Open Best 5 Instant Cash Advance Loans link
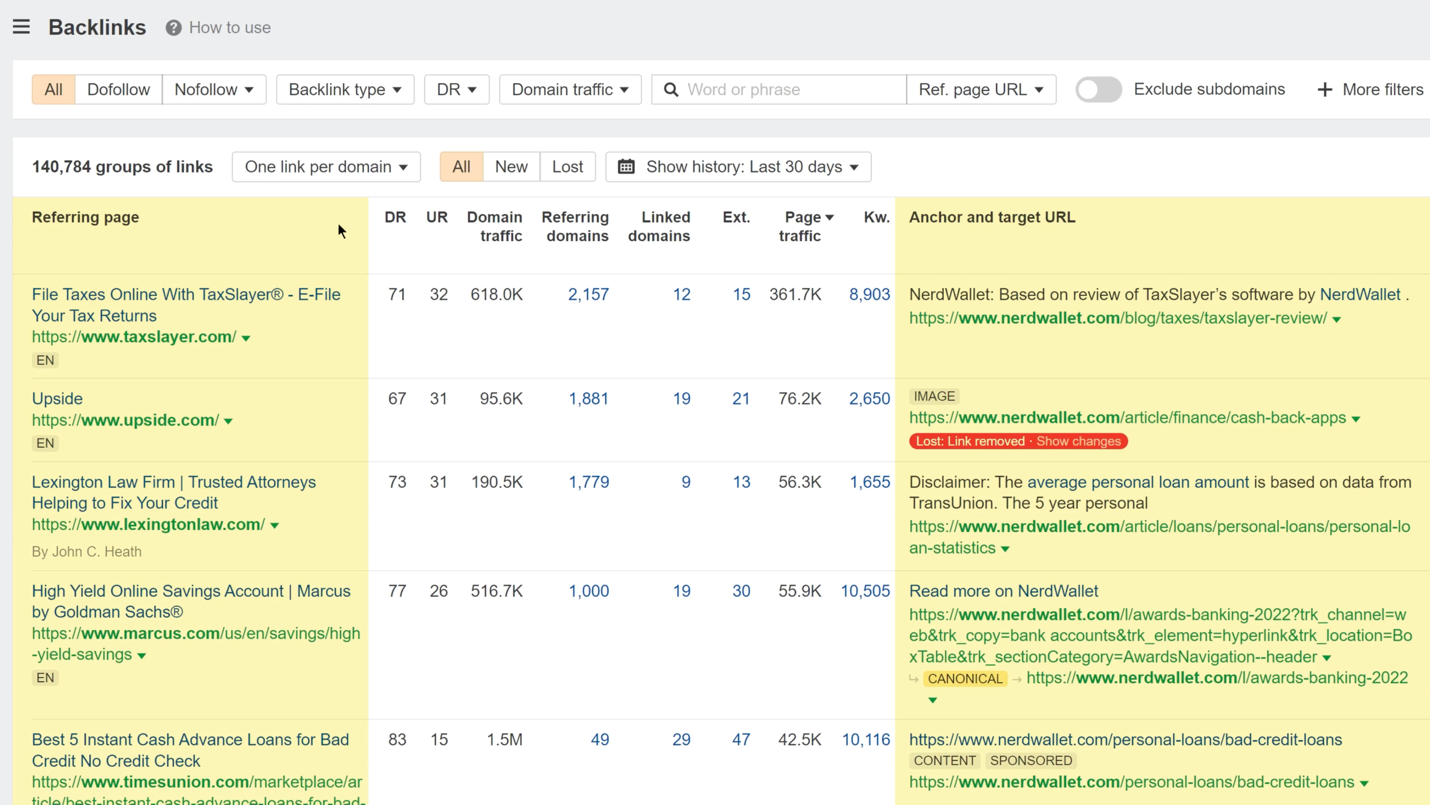 coord(190,750)
